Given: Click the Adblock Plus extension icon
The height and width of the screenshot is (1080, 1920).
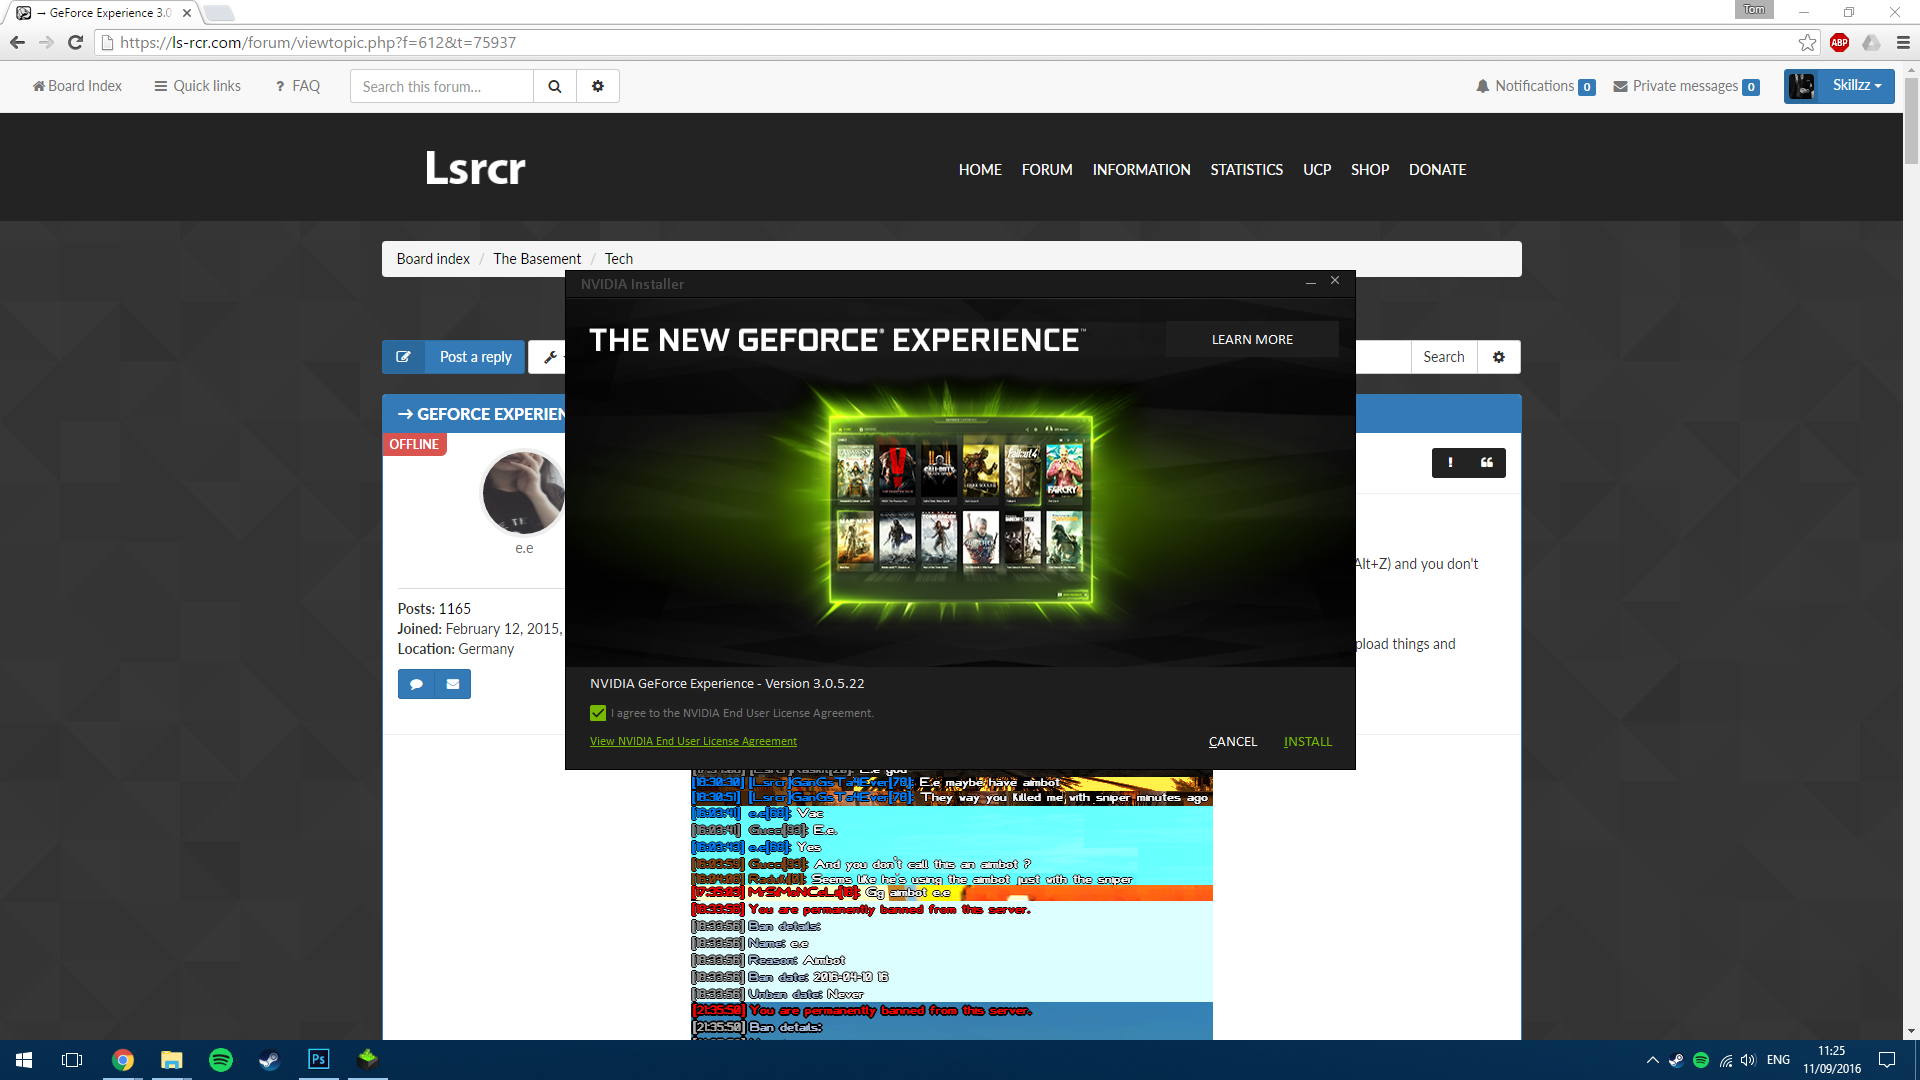Looking at the screenshot, I should [1839, 42].
